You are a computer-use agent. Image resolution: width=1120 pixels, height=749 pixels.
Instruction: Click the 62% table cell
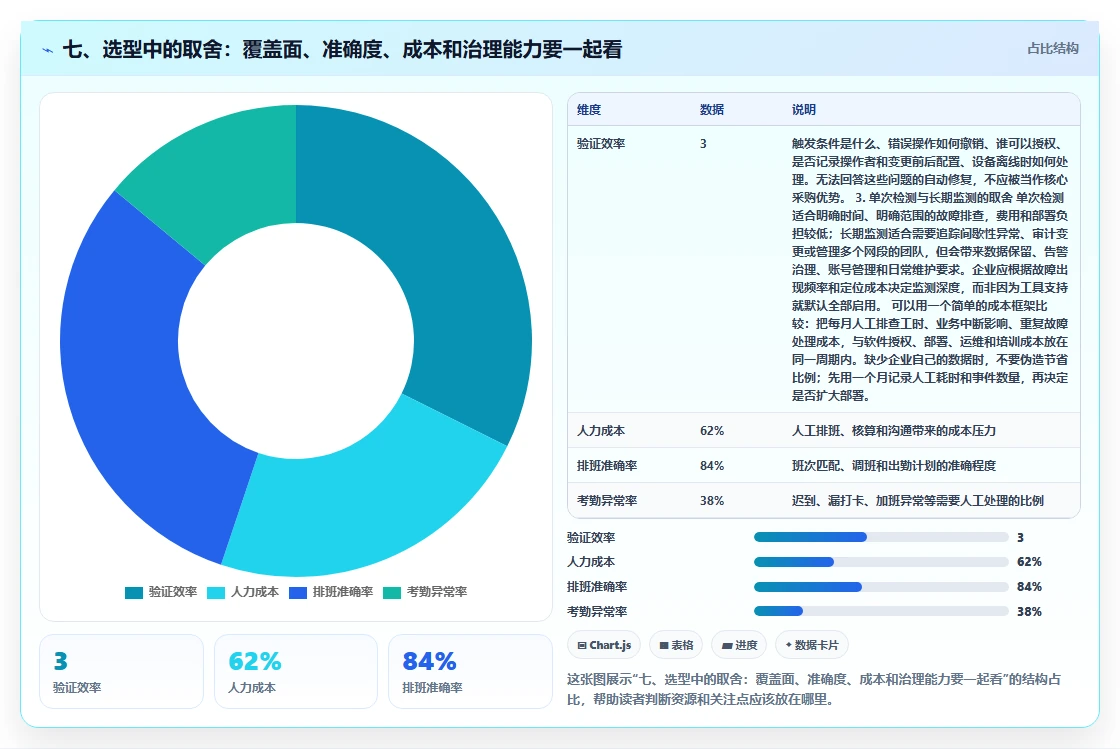tap(712, 431)
